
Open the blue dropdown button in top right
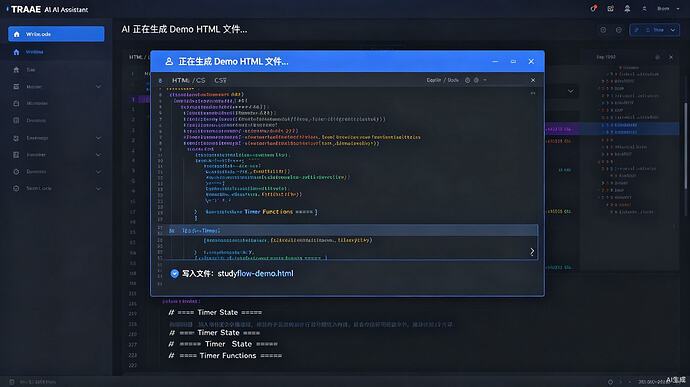tap(655, 30)
